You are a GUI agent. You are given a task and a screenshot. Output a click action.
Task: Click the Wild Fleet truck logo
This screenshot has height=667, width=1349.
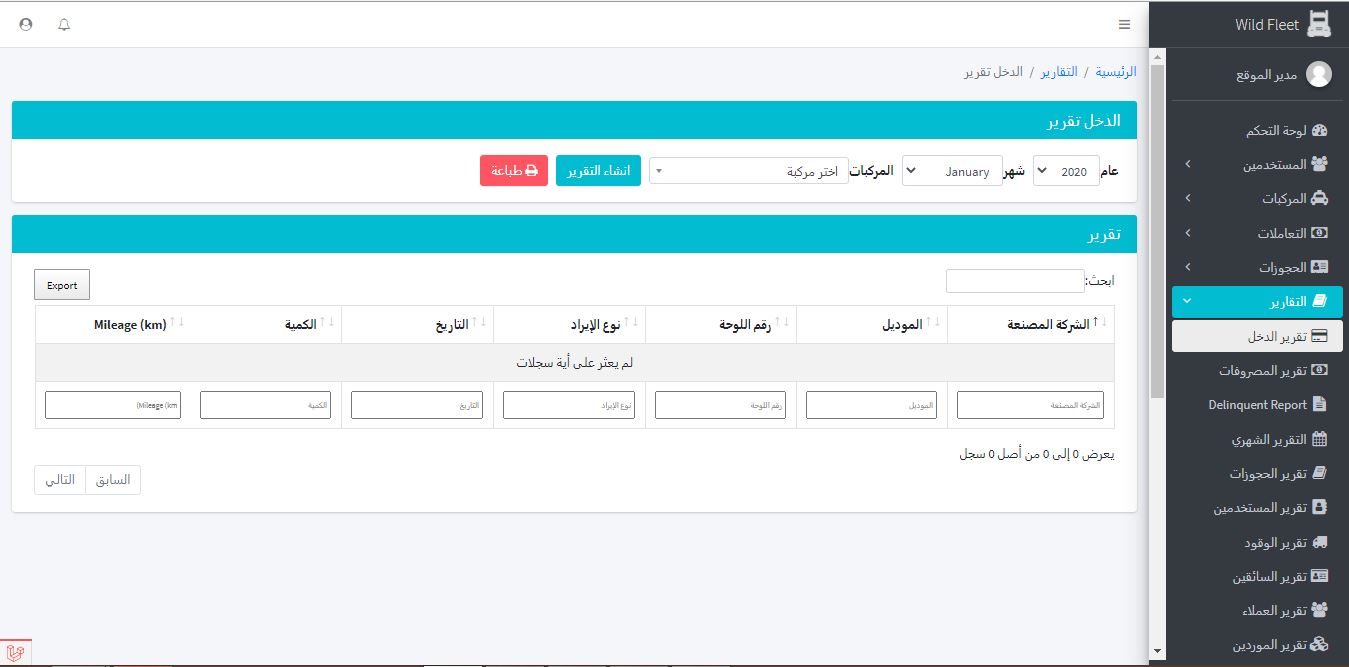[x=1319, y=24]
